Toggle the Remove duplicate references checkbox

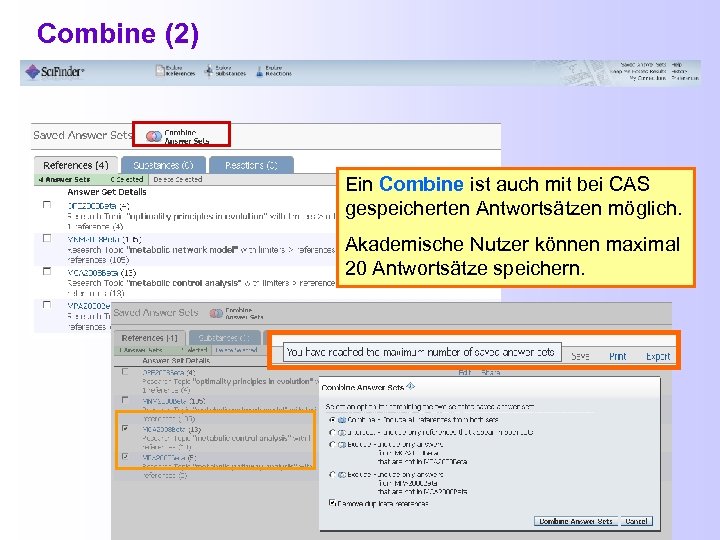point(332,503)
